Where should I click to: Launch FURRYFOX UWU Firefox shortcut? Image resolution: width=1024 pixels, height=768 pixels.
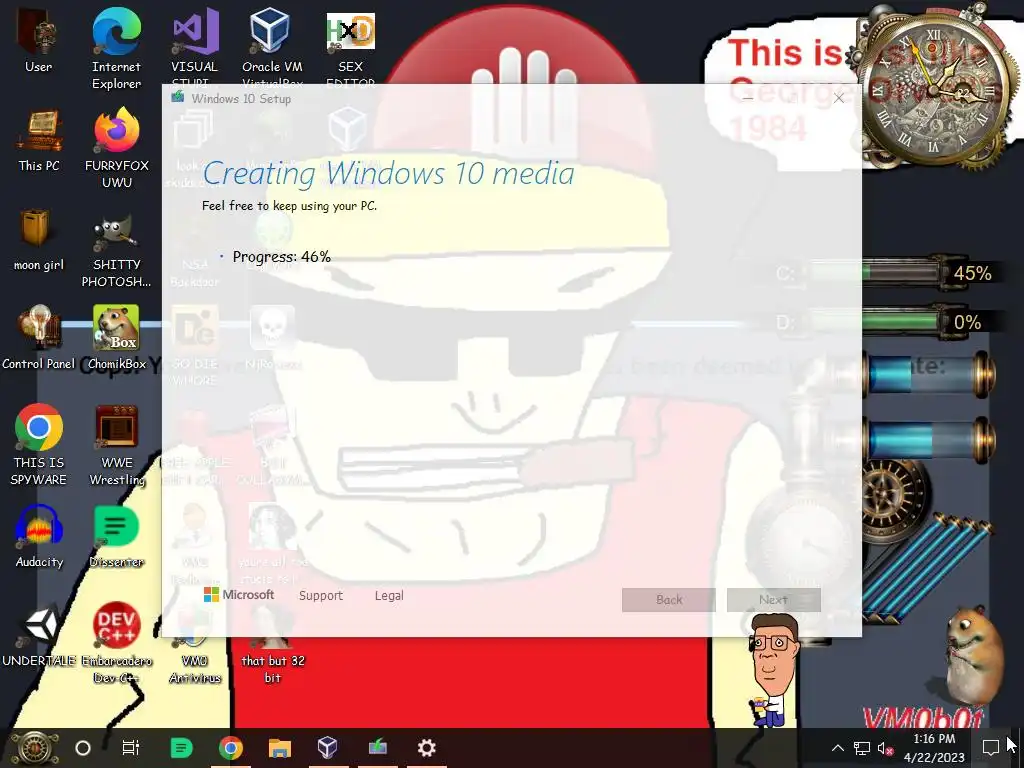tap(116, 148)
